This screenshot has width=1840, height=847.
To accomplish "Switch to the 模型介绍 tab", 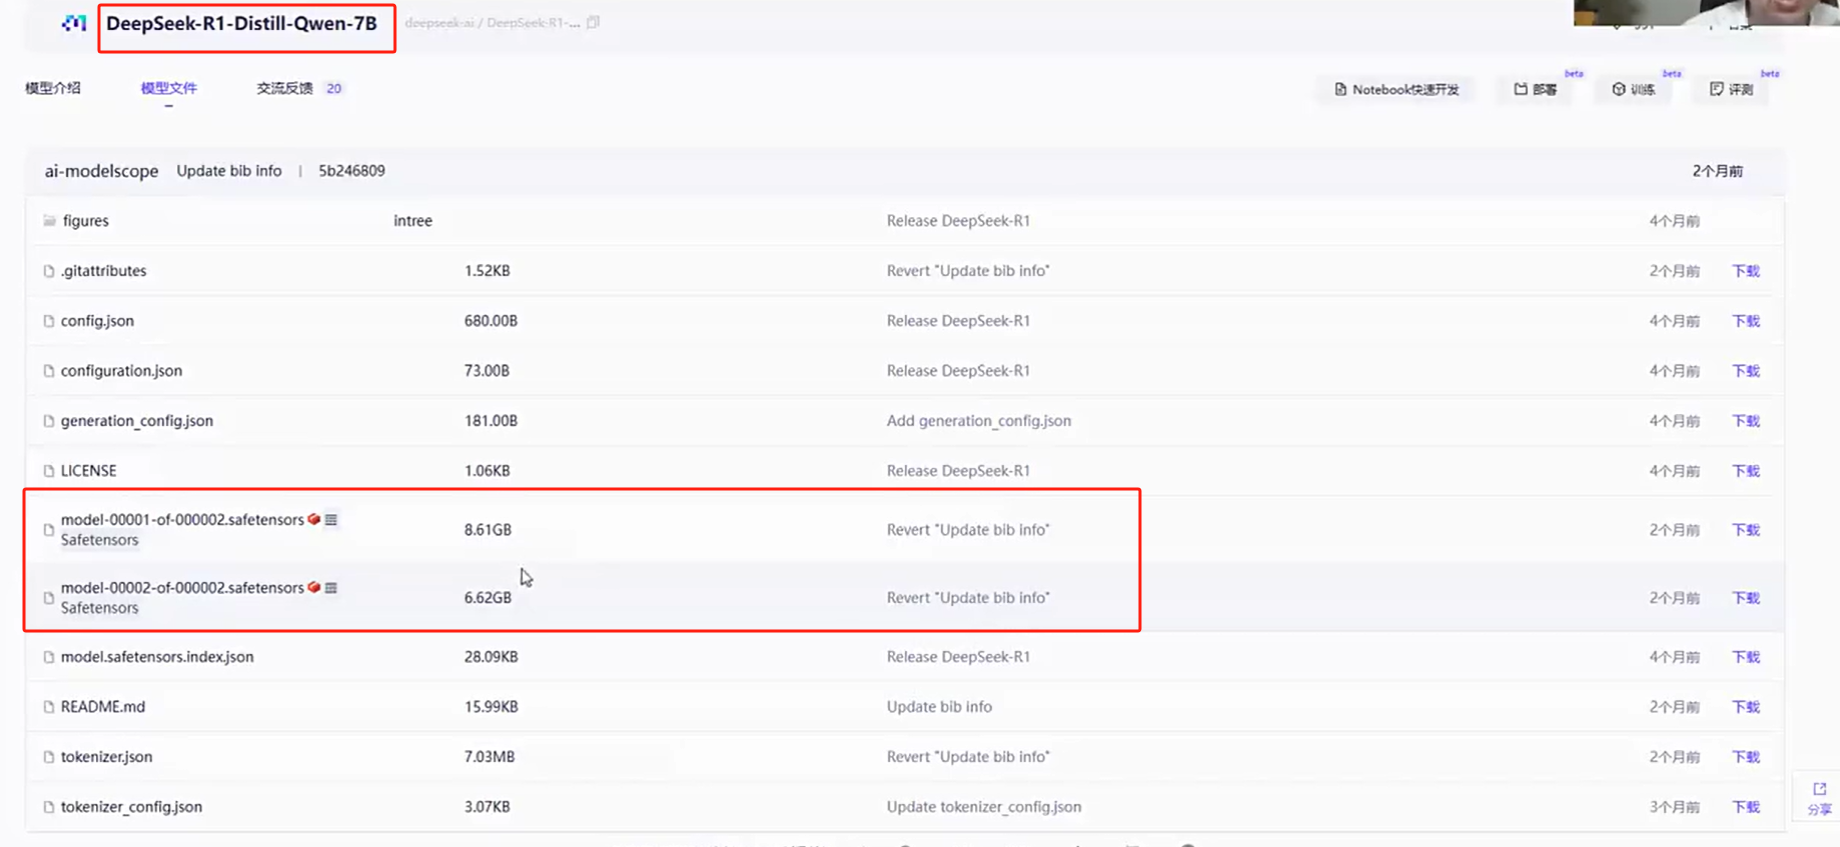I will pyautogui.click(x=53, y=88).
